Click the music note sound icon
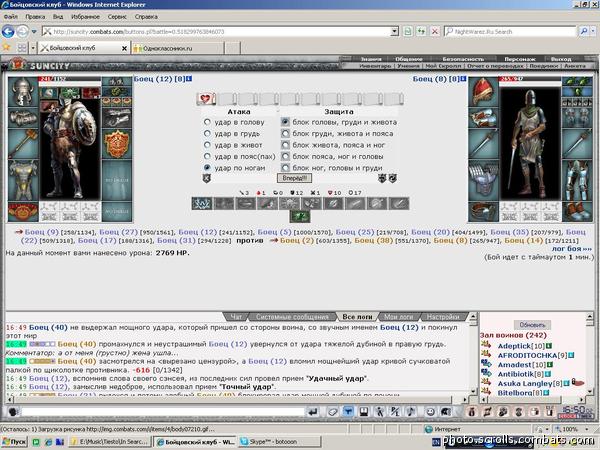This screenshot has height=450, width=600. (x=411, y=412)
